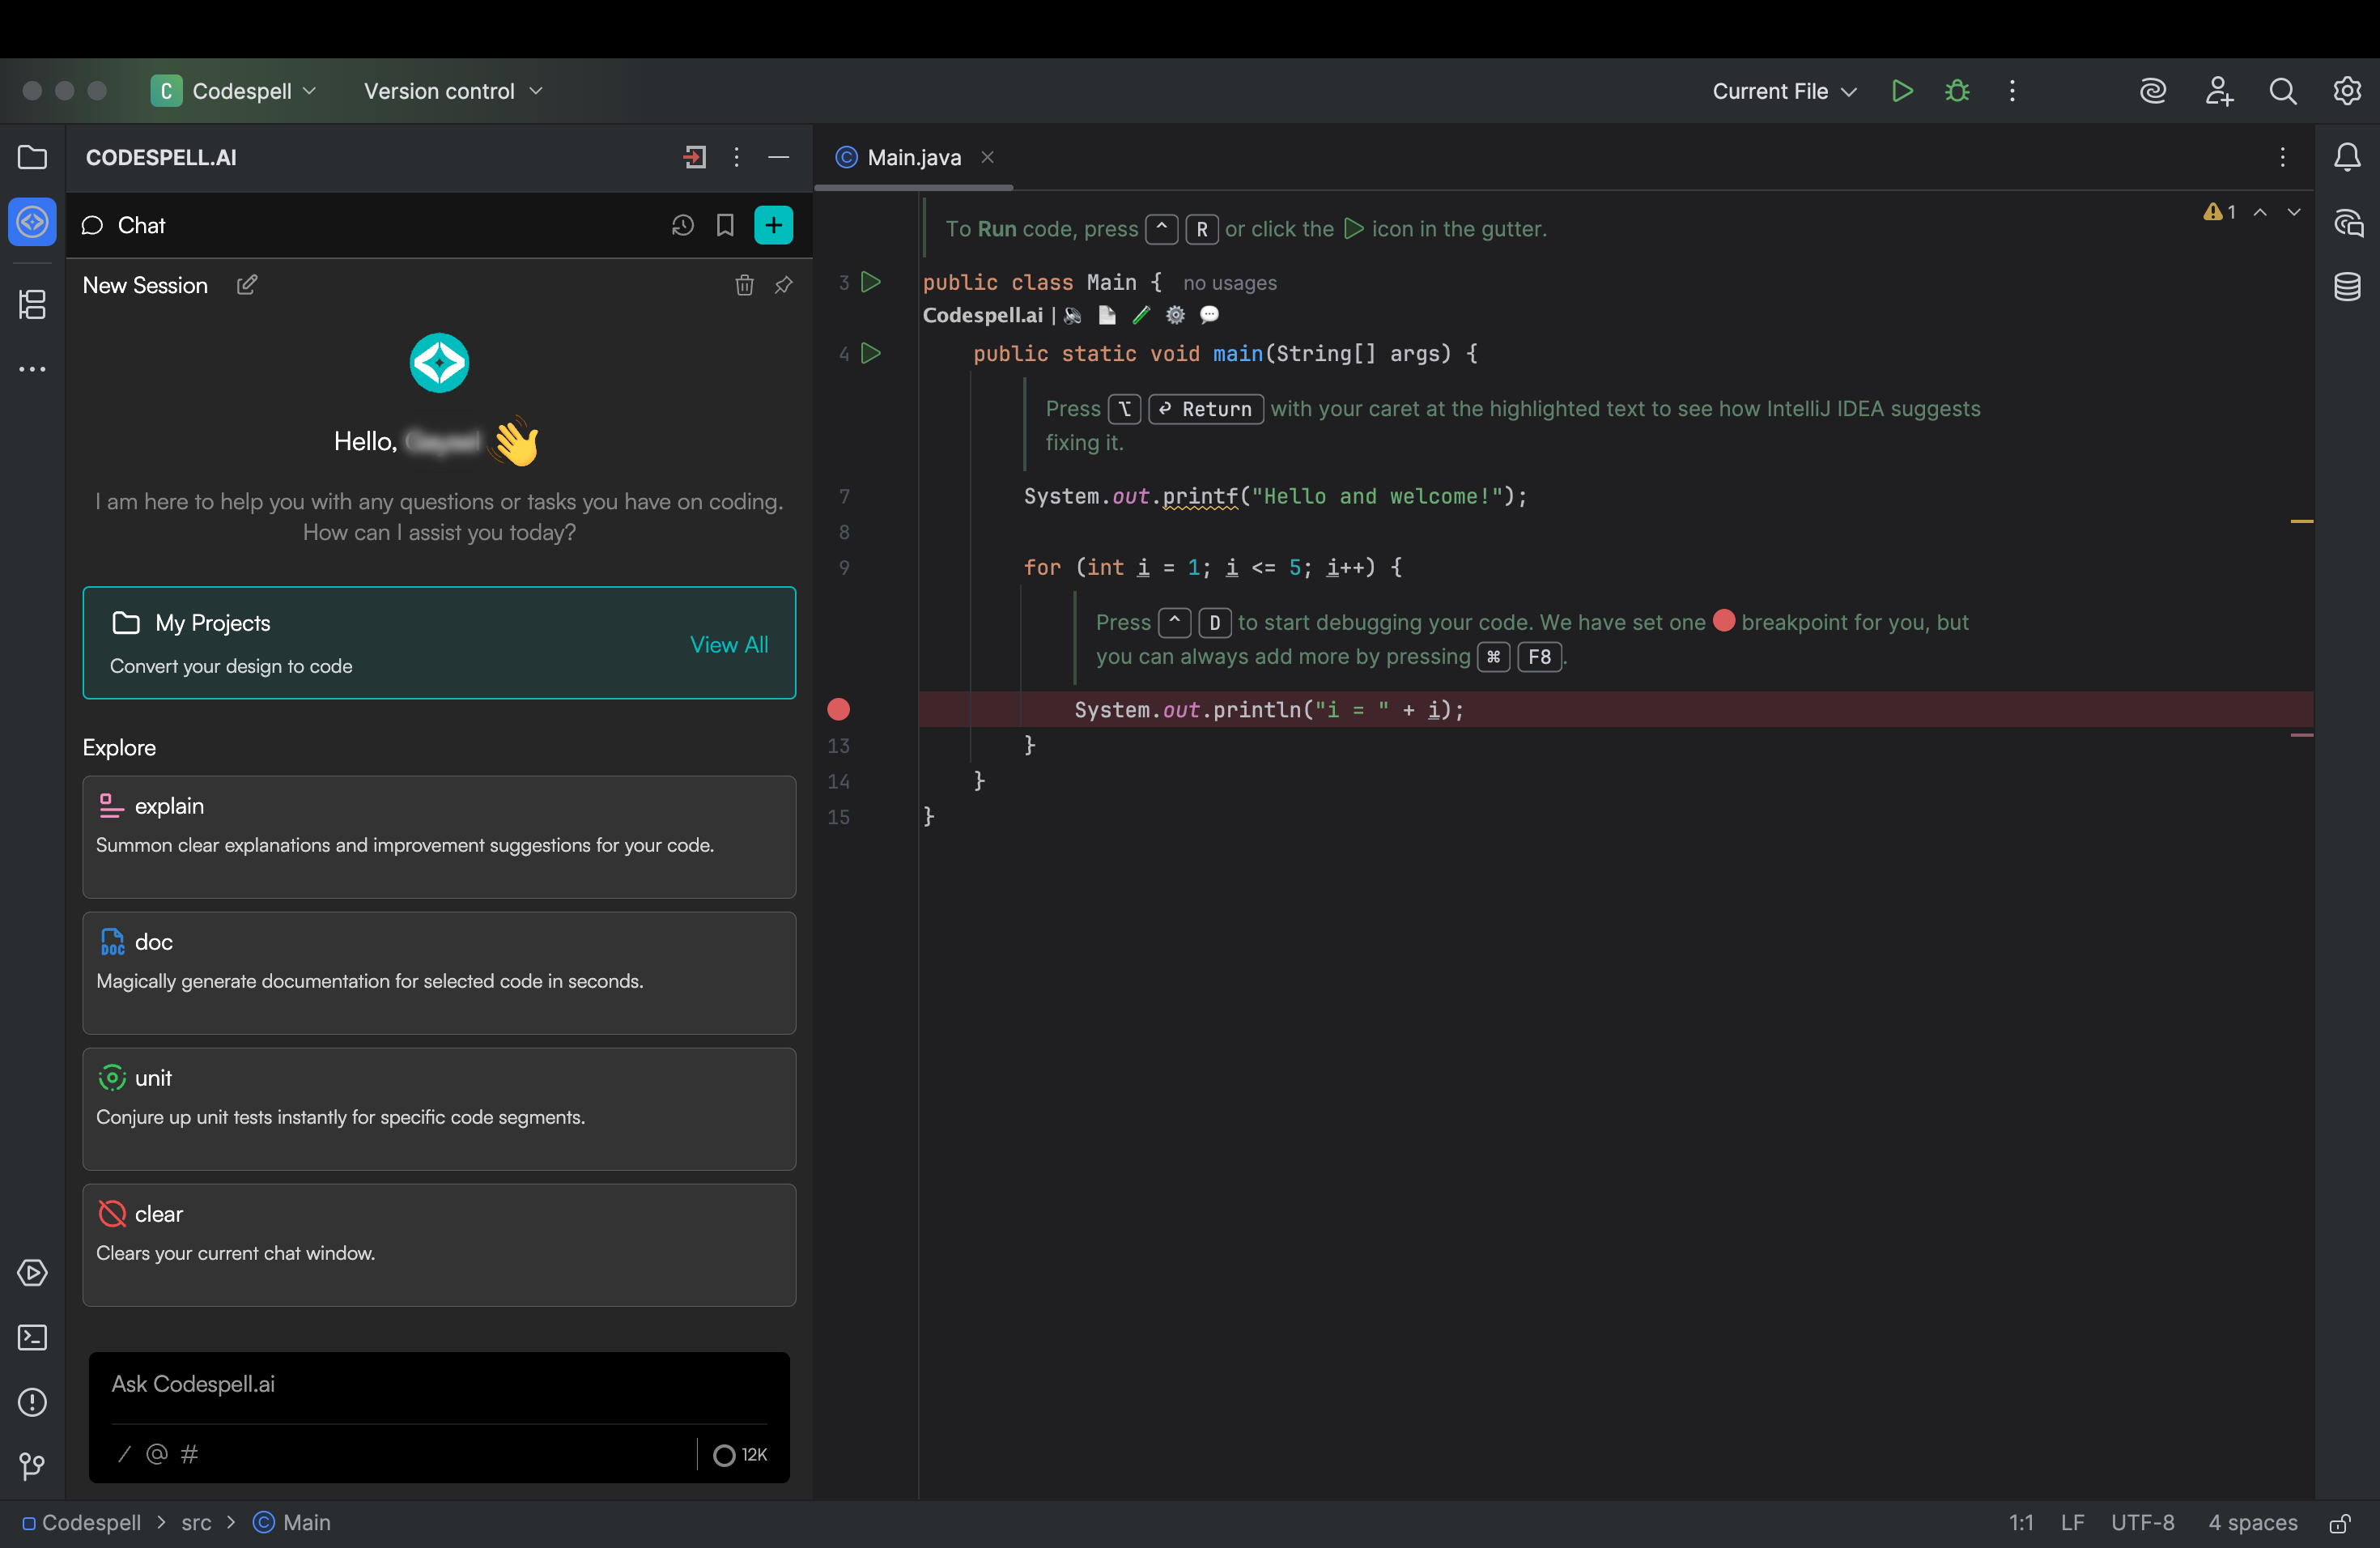Open the Git version control tool window
The image size is (2380, 1548).
click(x=32, y=1466)
